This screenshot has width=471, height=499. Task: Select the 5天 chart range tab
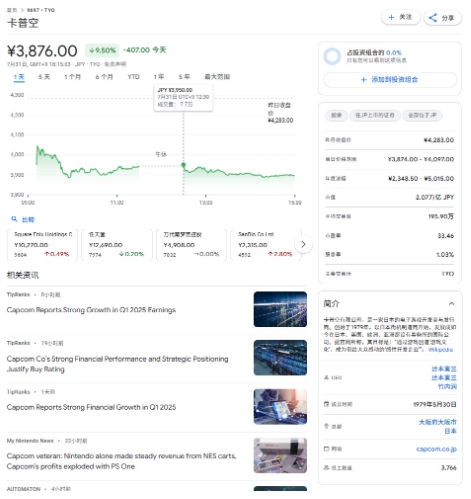click(44, 77)
